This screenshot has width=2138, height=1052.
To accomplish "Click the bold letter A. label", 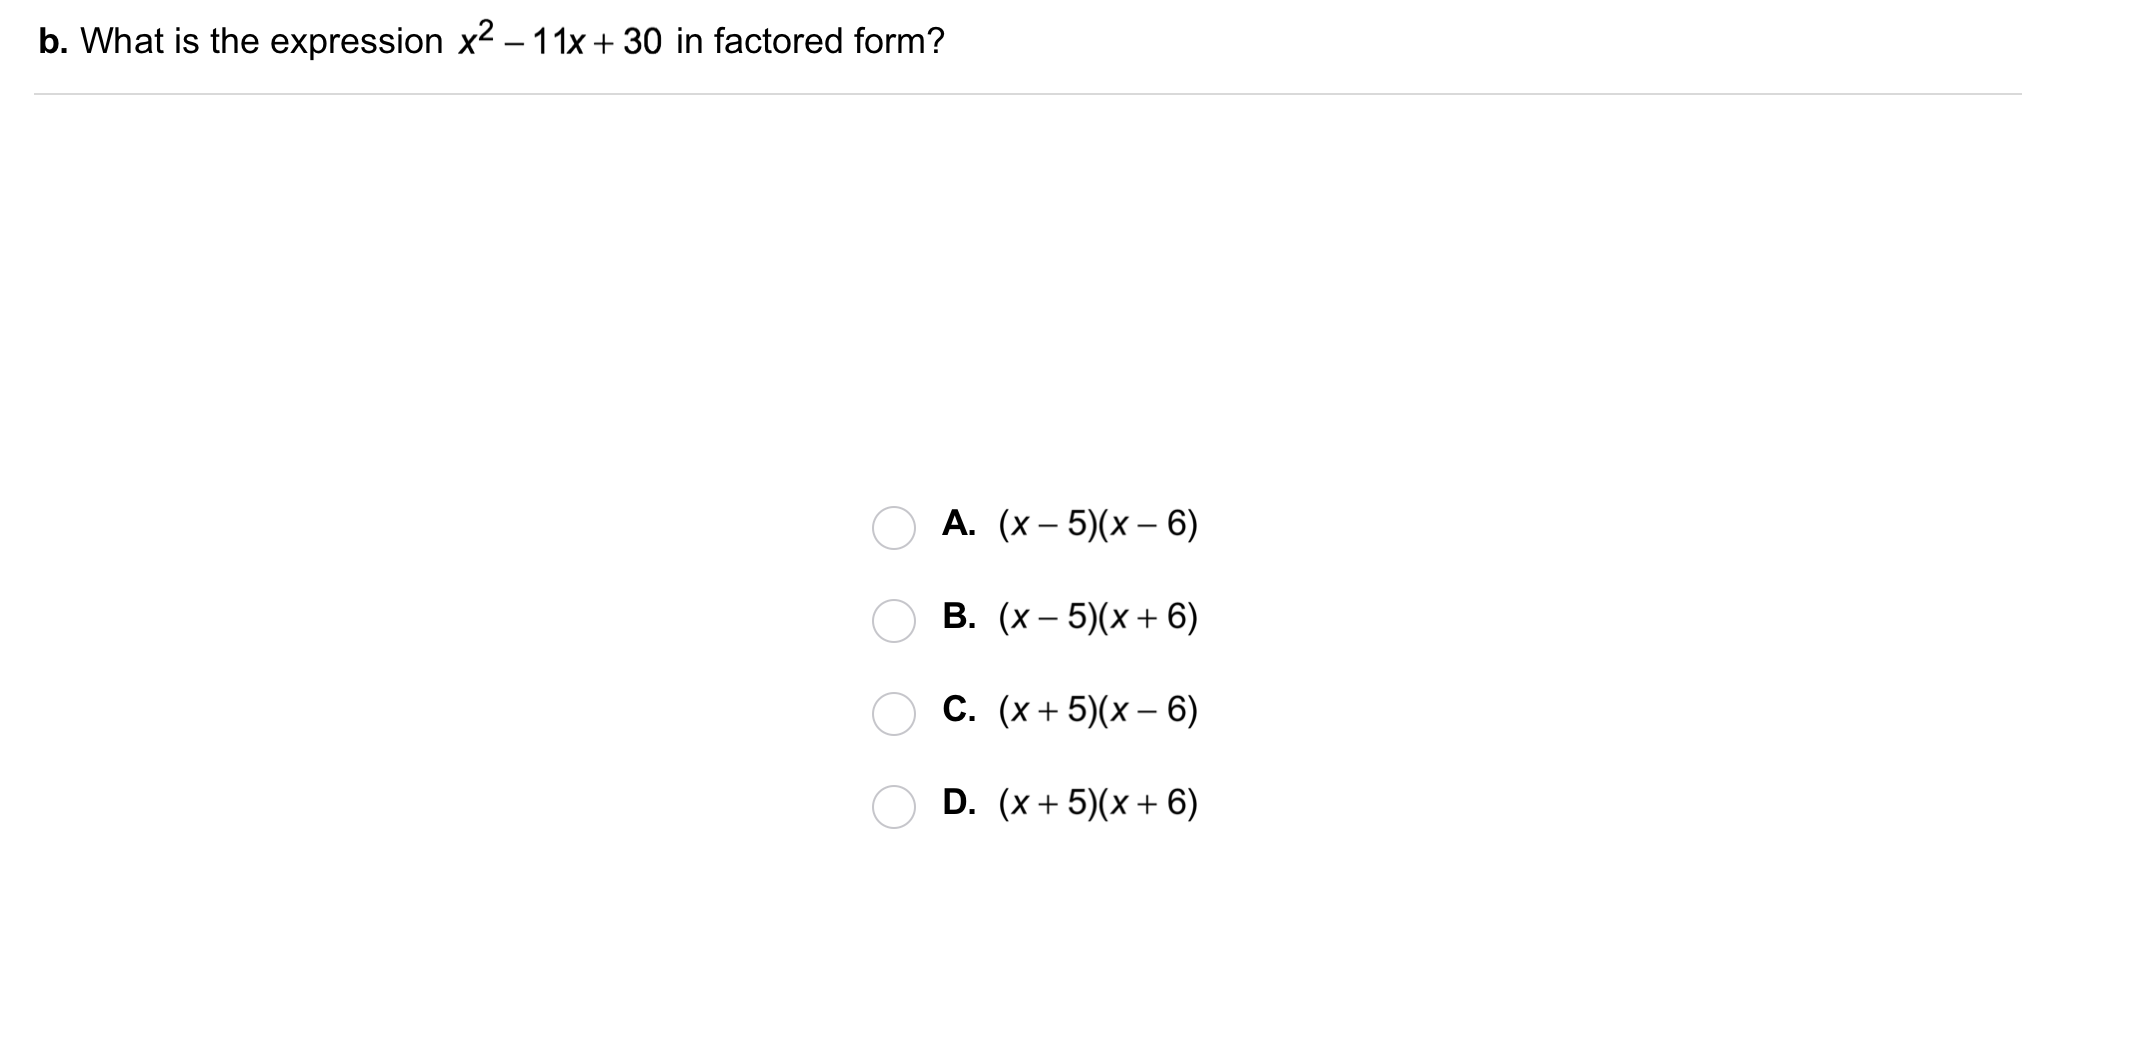I will (958, 523).
